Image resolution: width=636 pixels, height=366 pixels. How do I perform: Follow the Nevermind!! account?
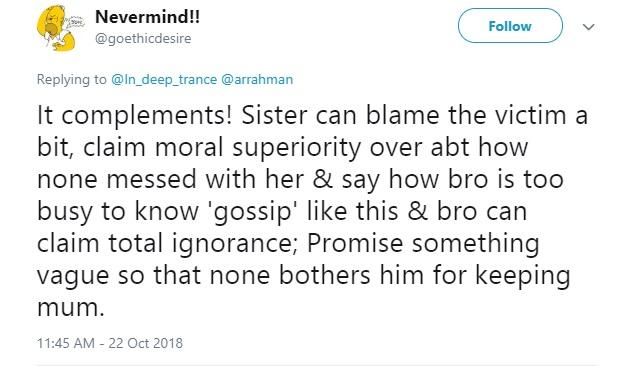coord(510,26)
